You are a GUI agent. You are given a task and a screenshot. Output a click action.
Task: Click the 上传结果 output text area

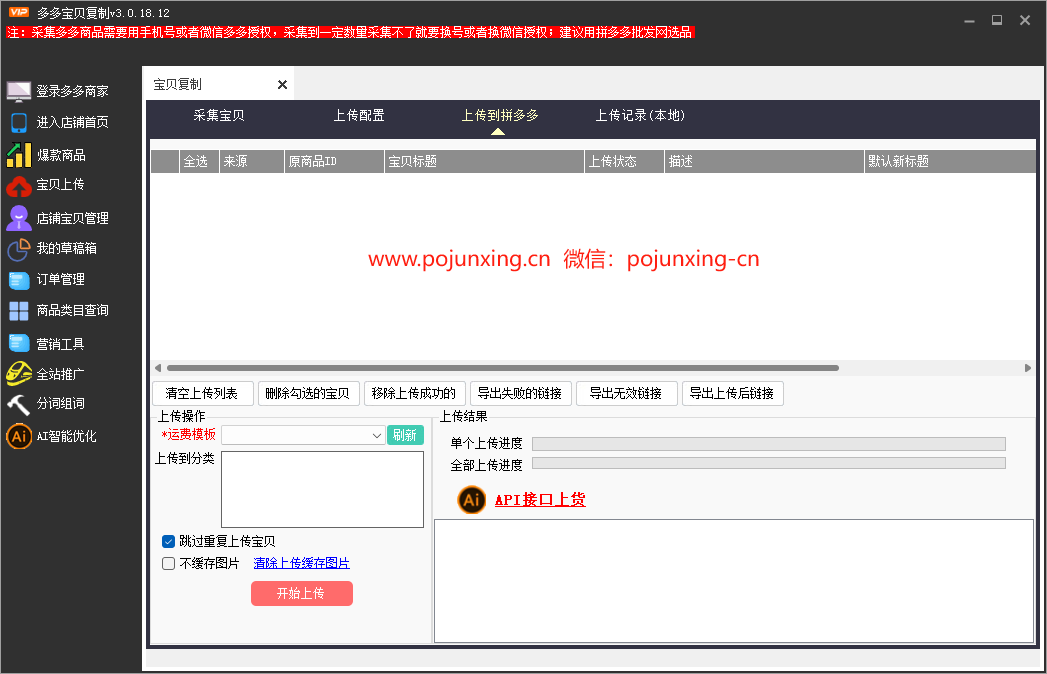[734, 581]
